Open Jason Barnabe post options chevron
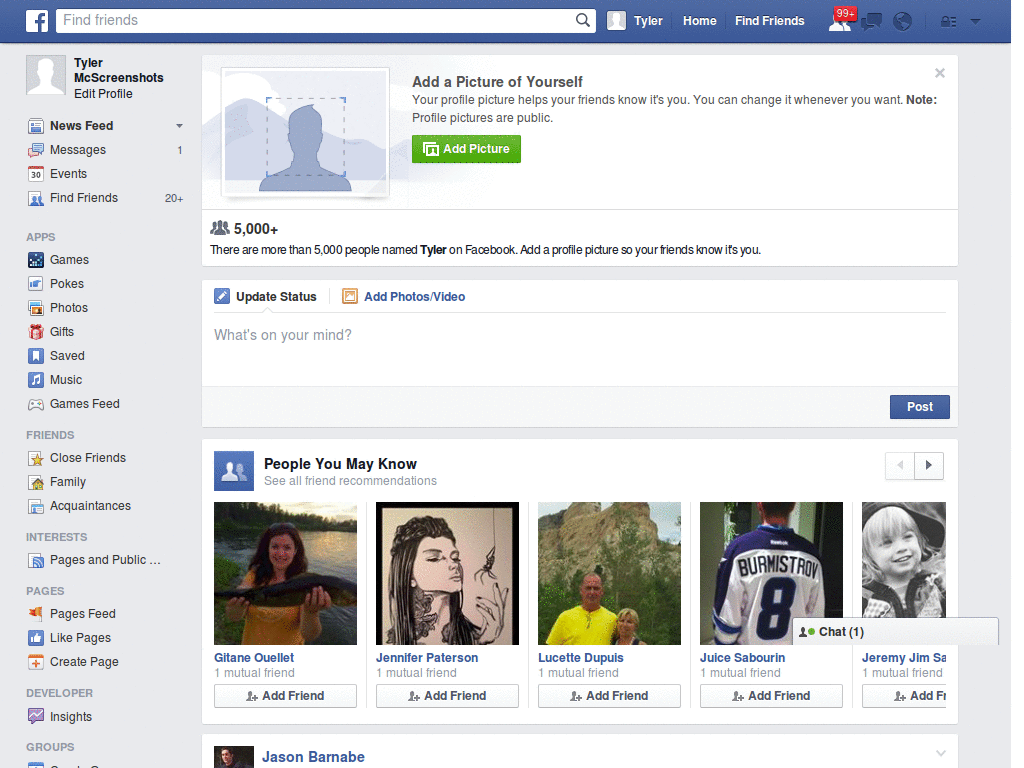 940,754
